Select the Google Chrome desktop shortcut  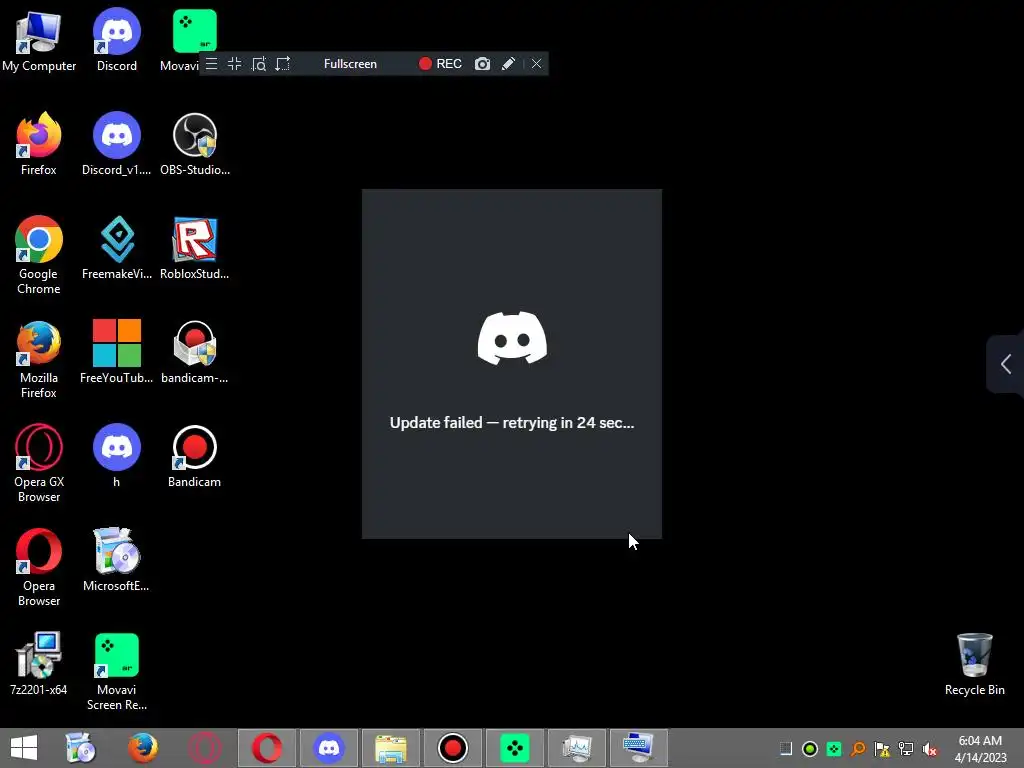tap(39, 255)
